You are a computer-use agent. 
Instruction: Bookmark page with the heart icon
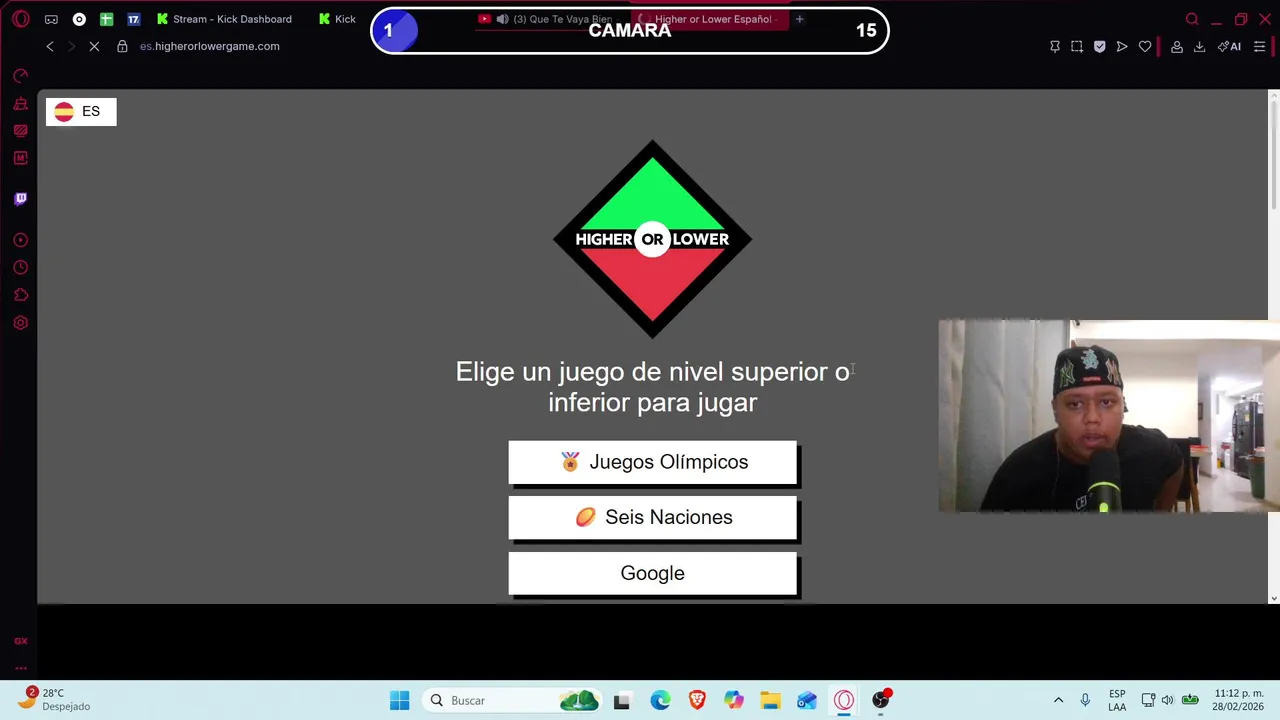click(1145, 46)
